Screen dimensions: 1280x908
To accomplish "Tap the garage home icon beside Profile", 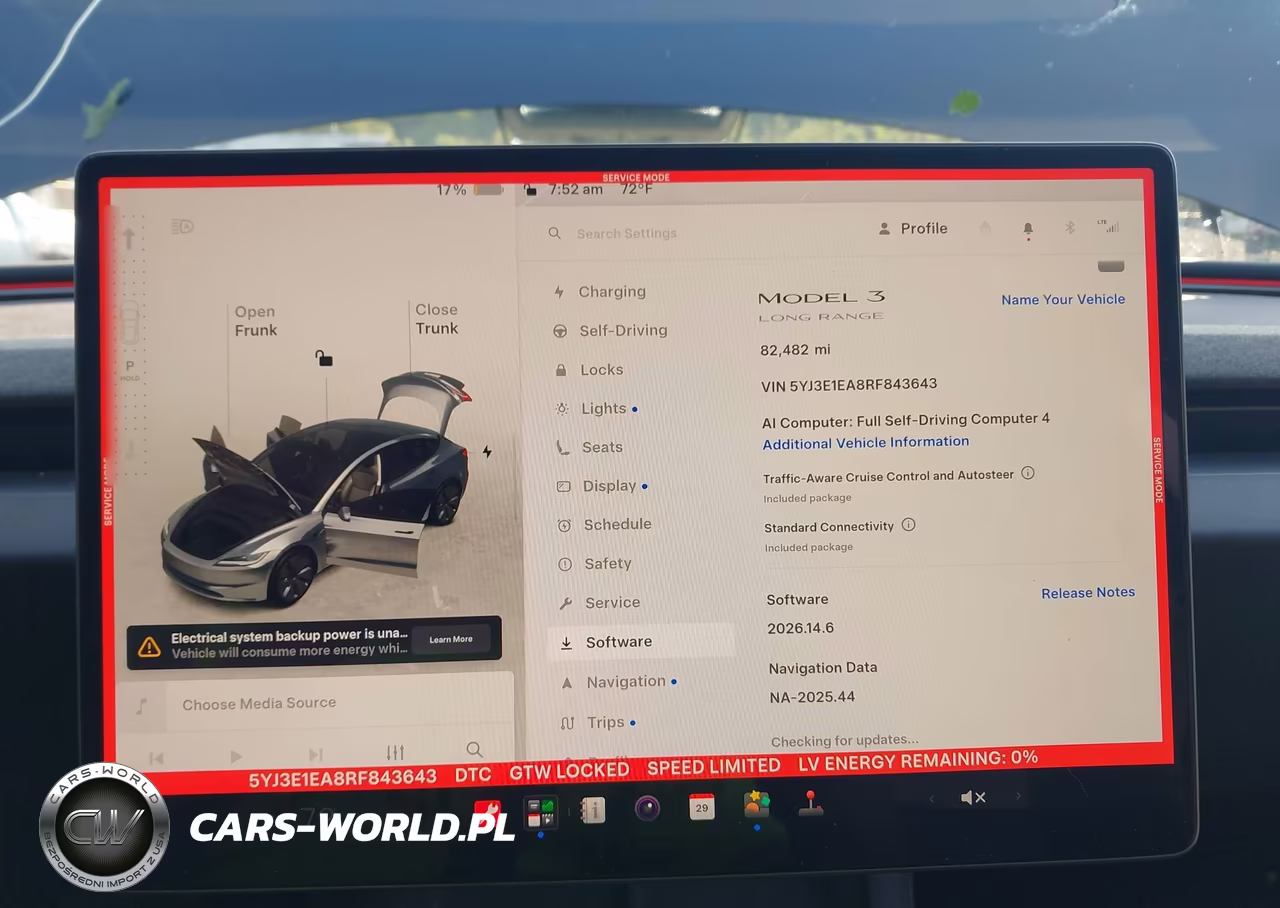I will [x=985, y=228].
